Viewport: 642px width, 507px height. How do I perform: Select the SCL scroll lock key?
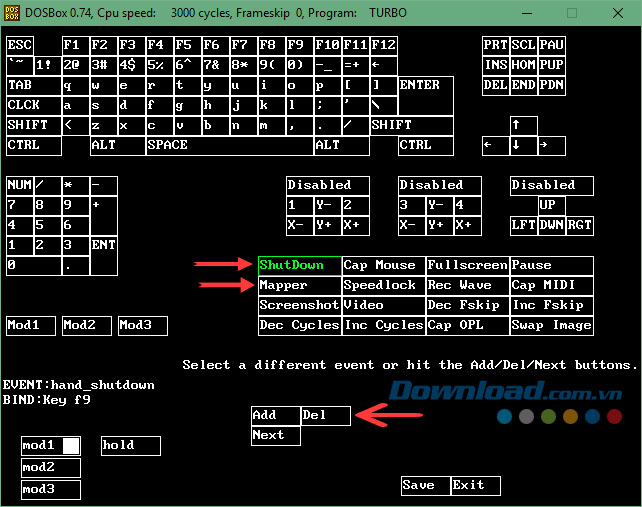point(524,45)
